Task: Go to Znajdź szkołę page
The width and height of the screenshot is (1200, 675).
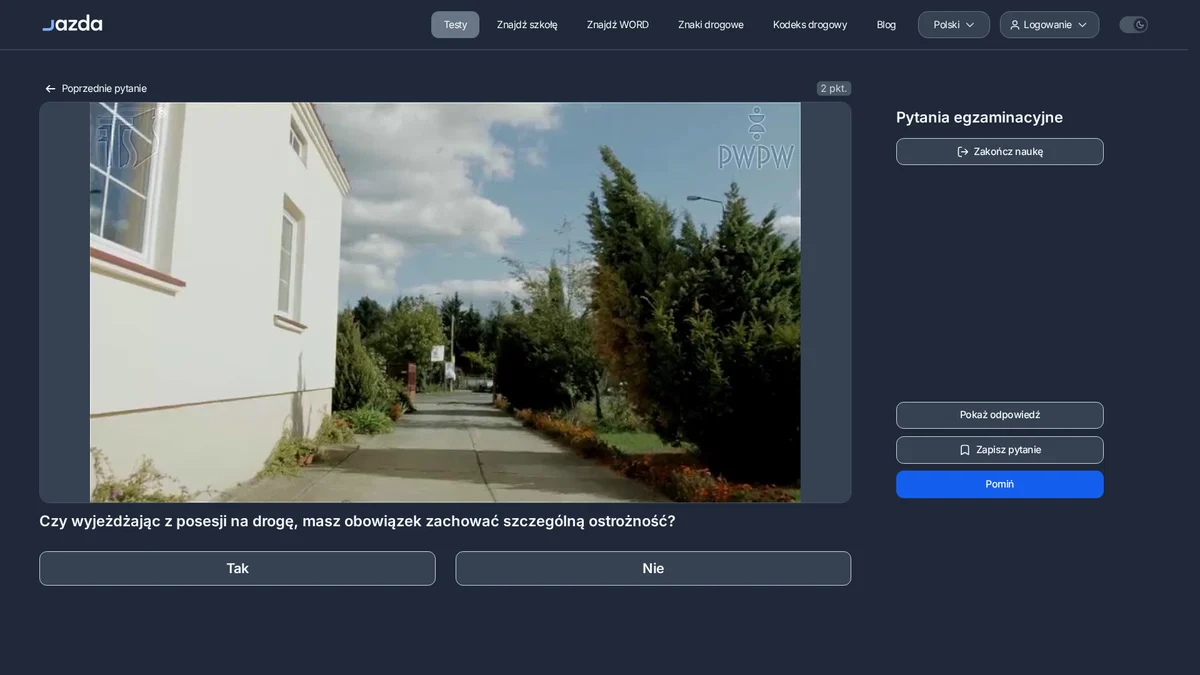Action: click(x=527, y=25)
